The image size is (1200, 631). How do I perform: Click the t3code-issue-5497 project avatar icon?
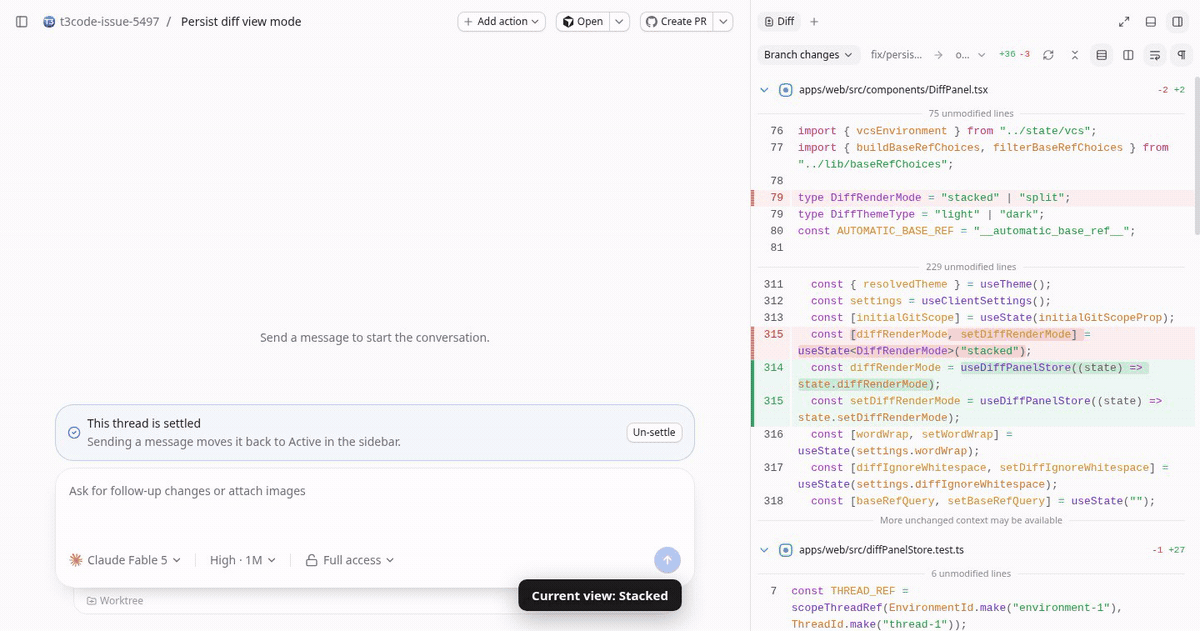click(49, 22)
